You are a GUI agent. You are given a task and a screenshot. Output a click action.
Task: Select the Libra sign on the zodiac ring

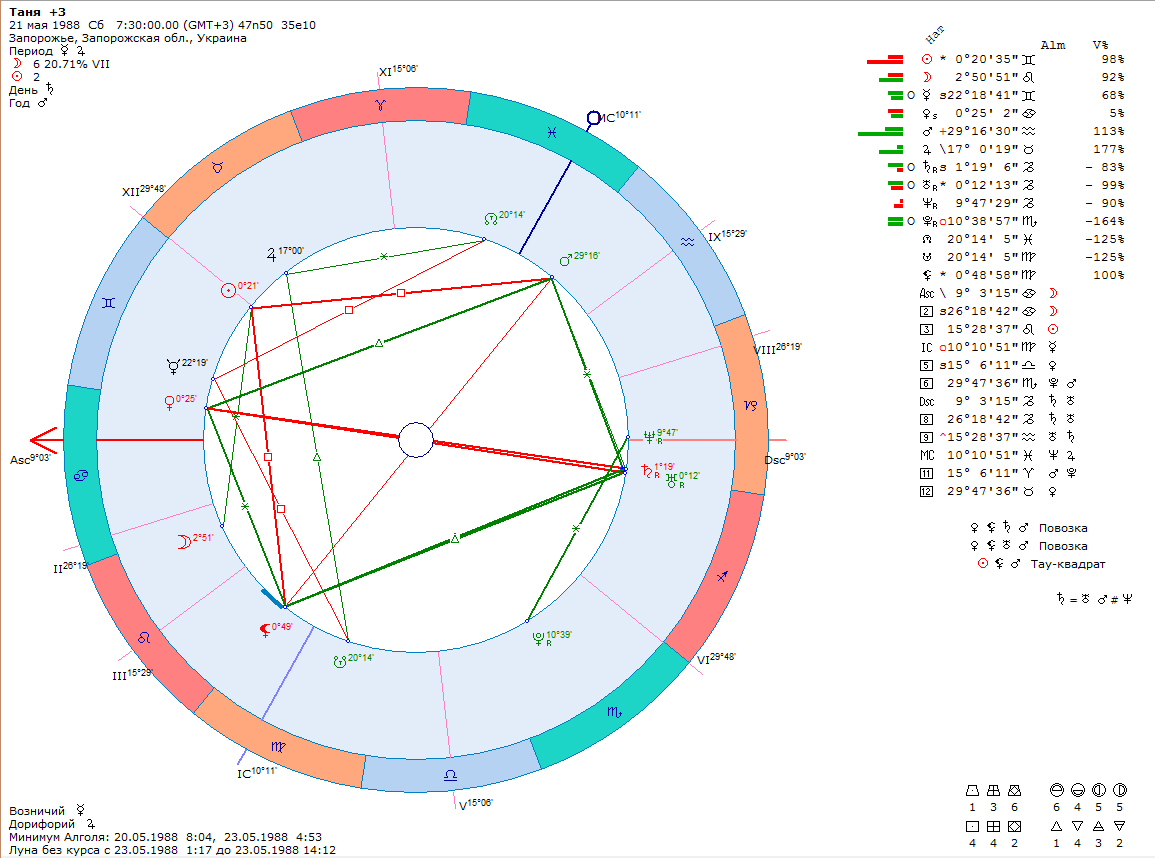[x=450, y=775]
